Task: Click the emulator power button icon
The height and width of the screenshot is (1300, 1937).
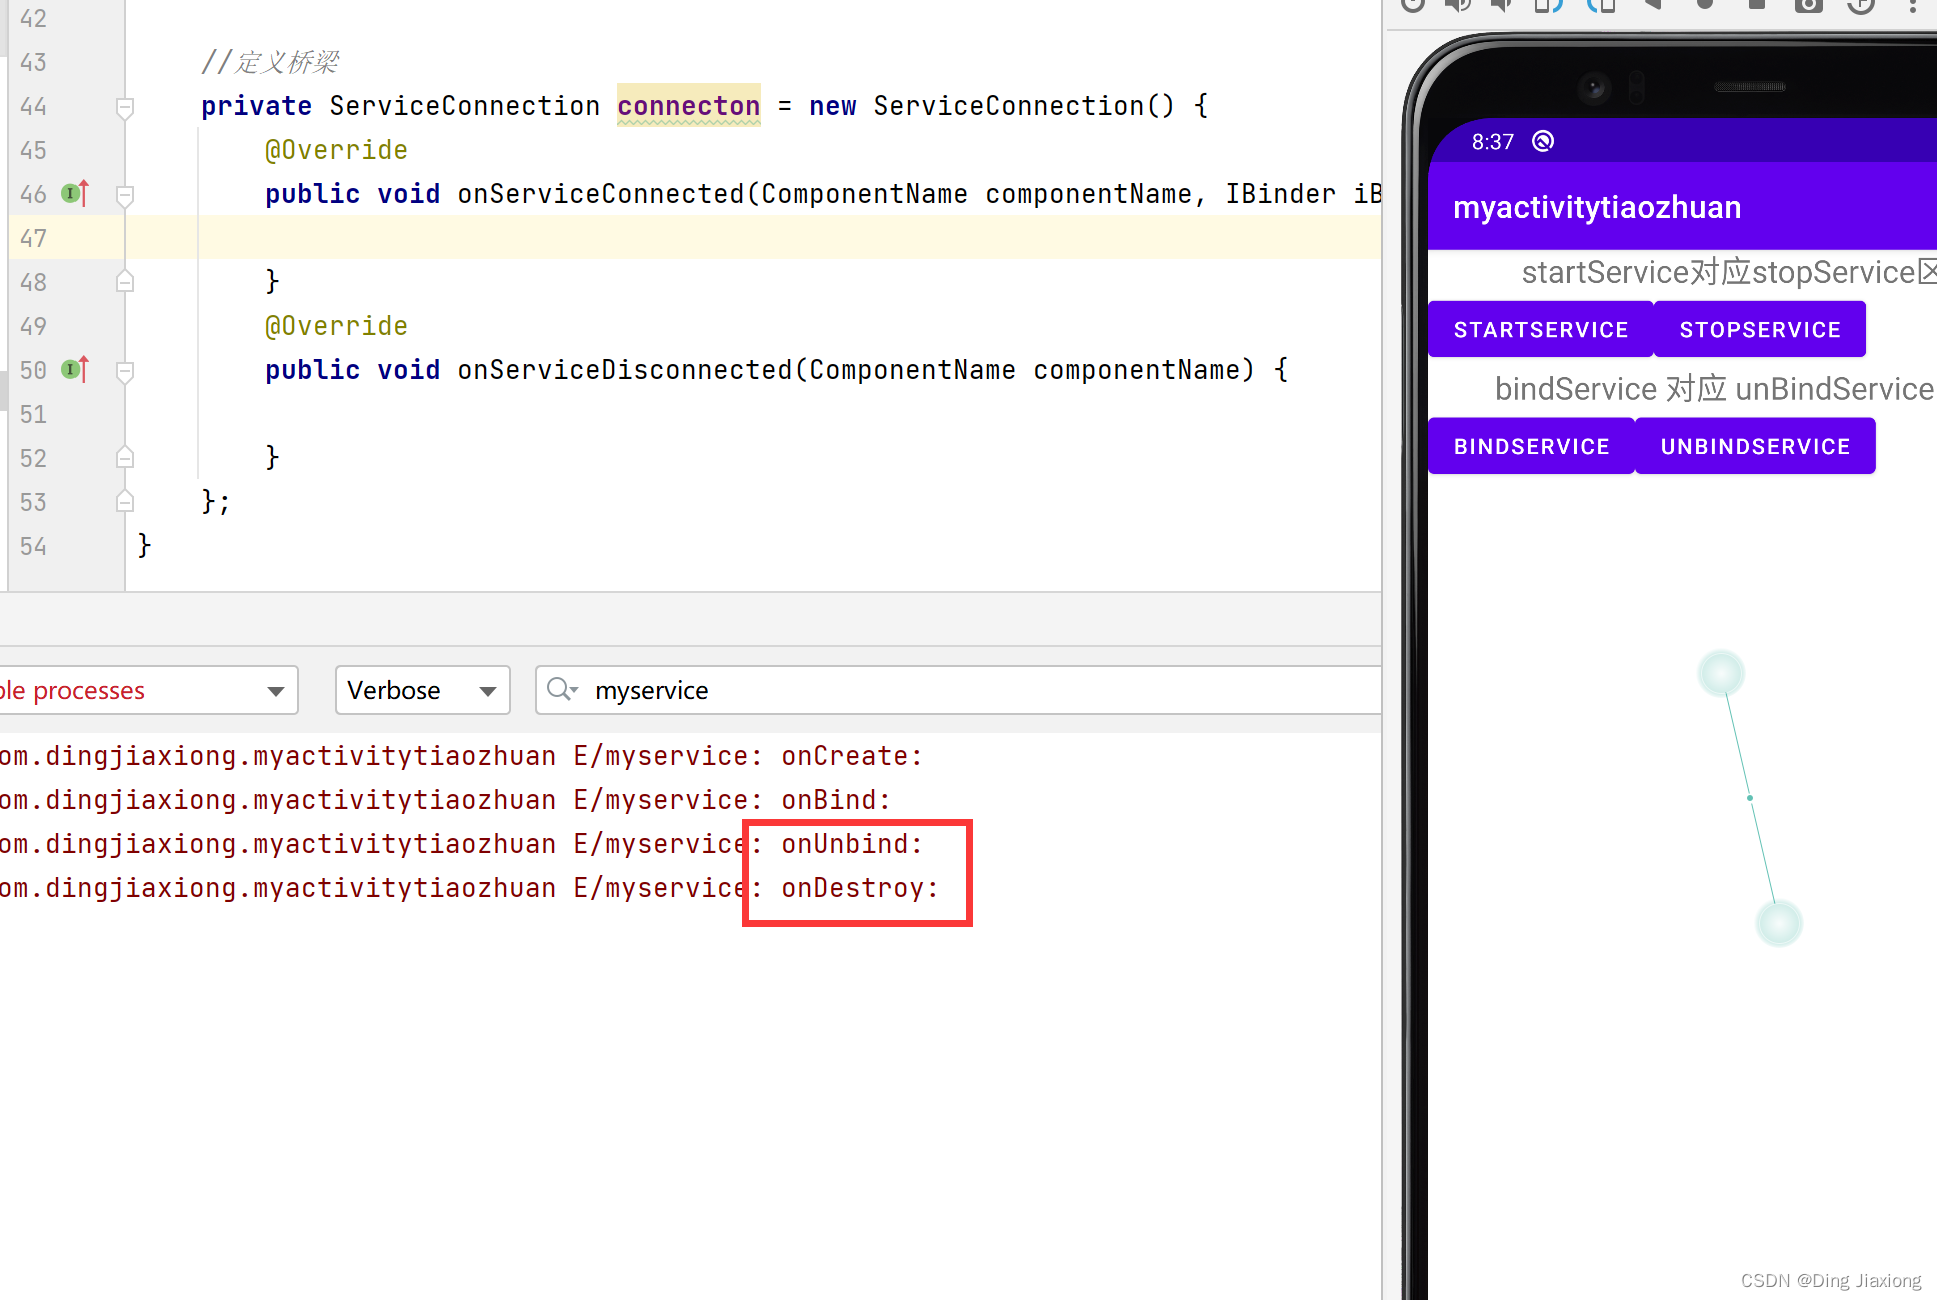Action: pos(1412,4)
